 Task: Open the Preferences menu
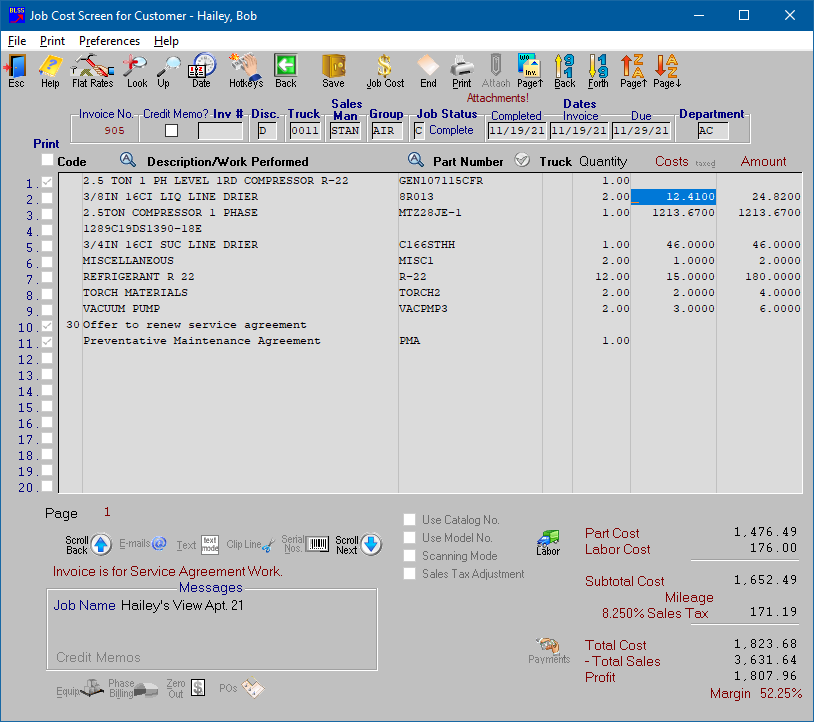[108, 41]
